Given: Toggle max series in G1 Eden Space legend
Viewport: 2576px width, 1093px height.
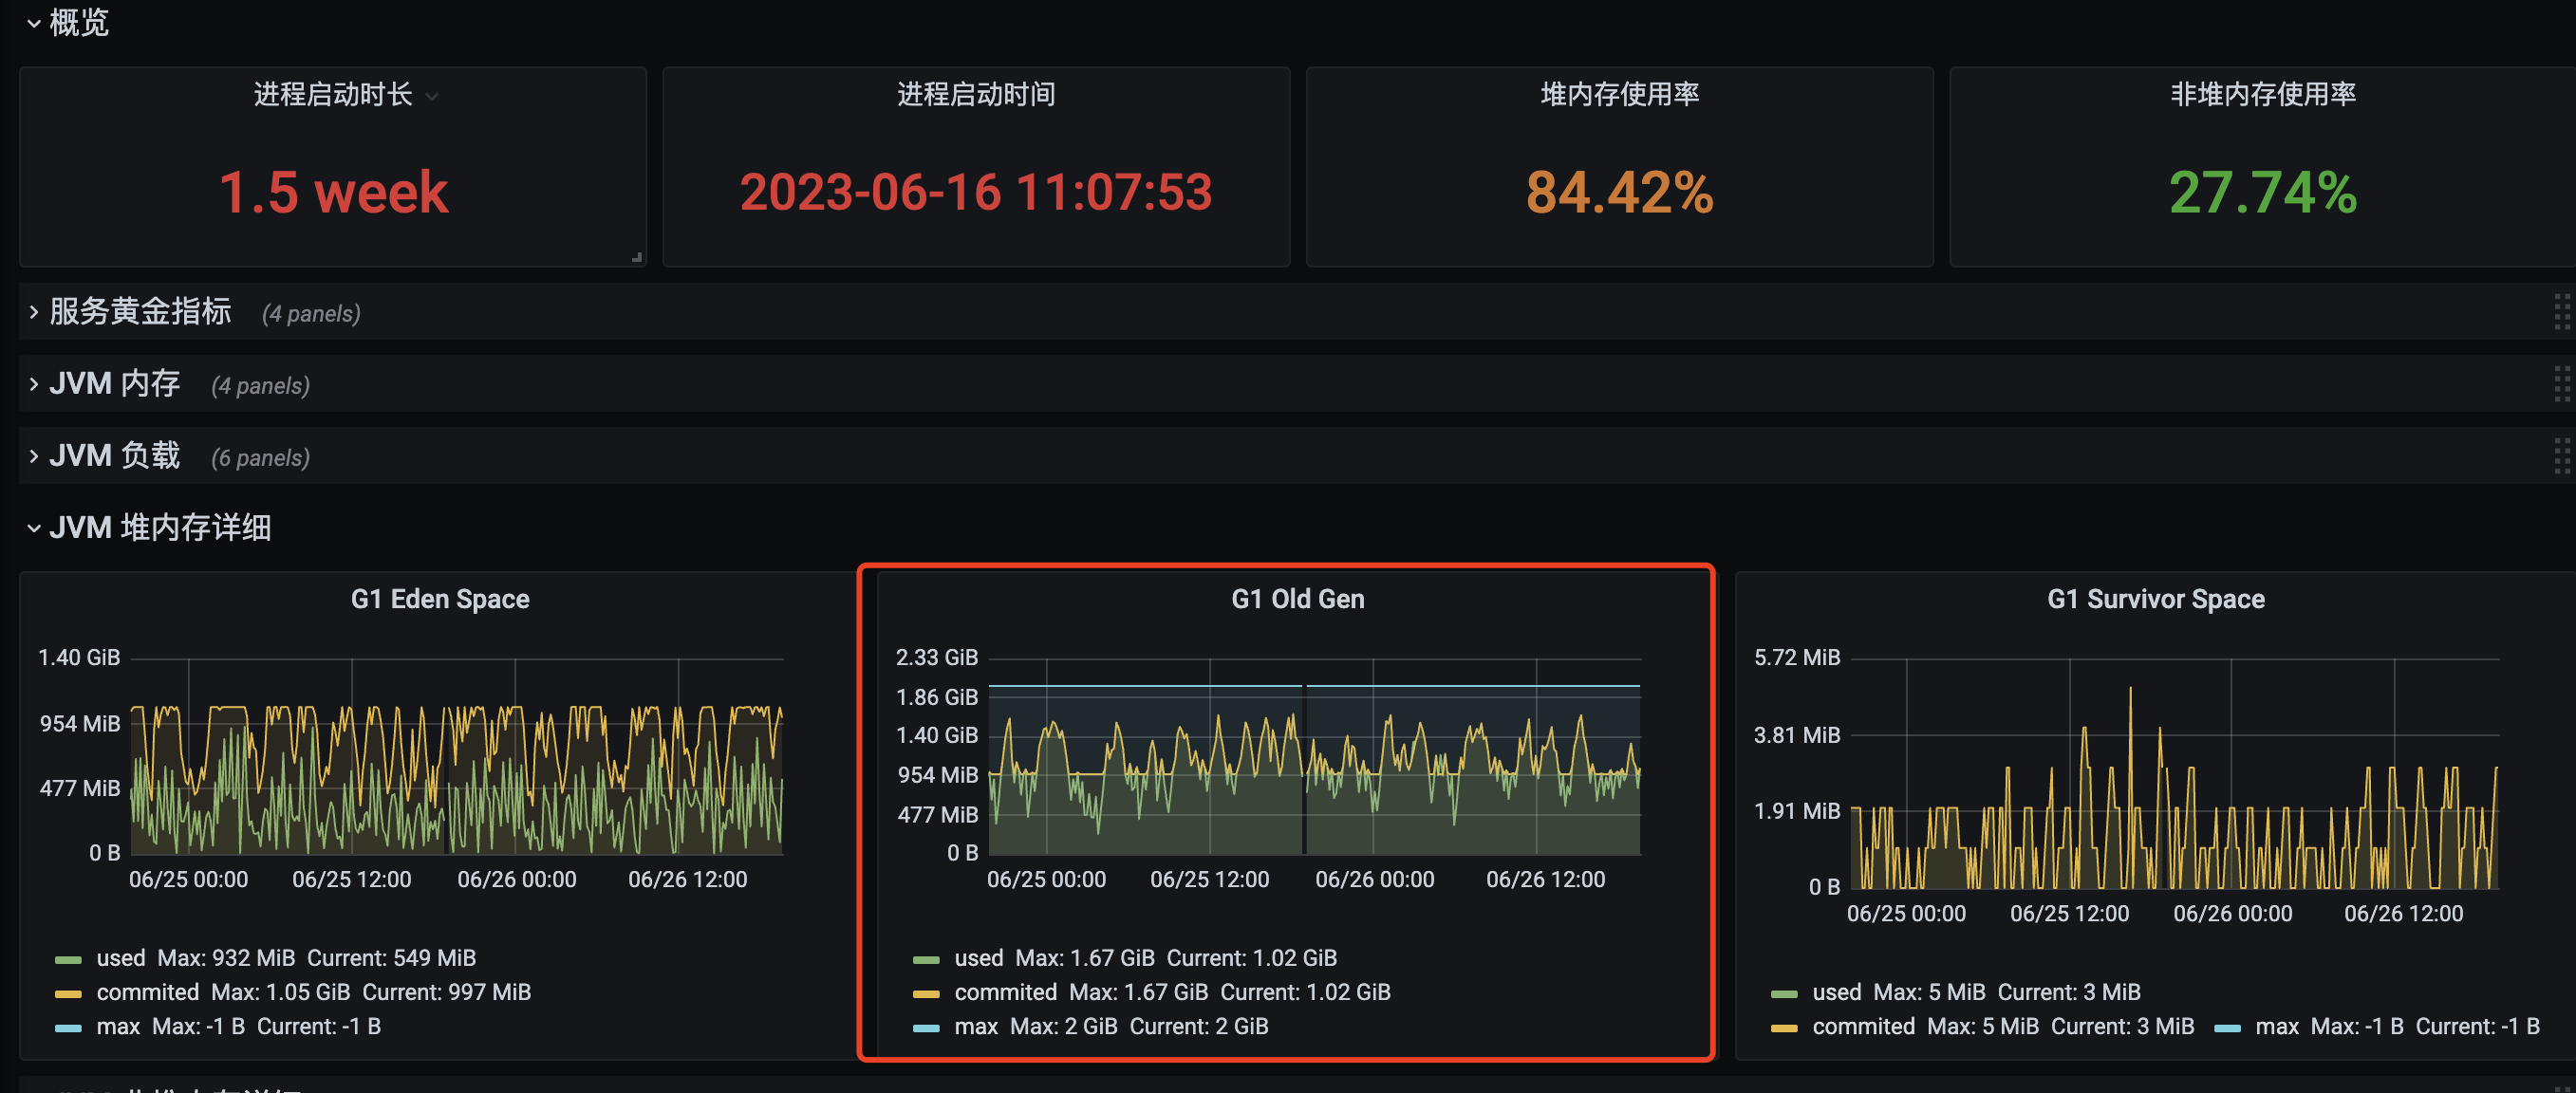Looking at the screenshot, I should coord(118,1026).
